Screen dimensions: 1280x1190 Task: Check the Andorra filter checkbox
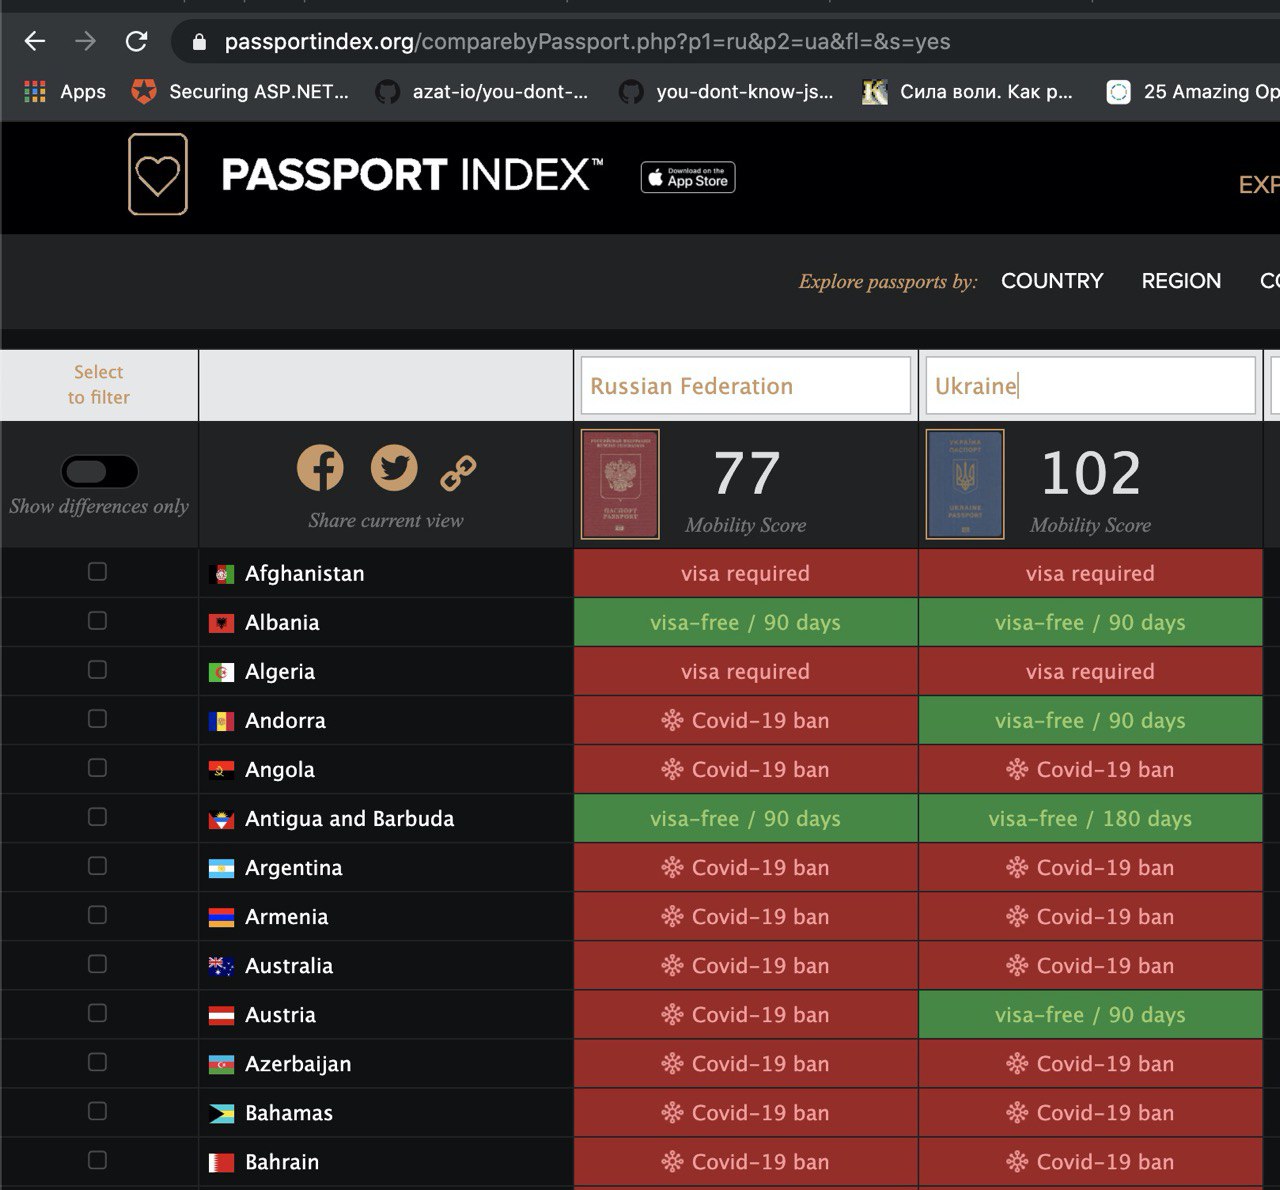[97, 718]
